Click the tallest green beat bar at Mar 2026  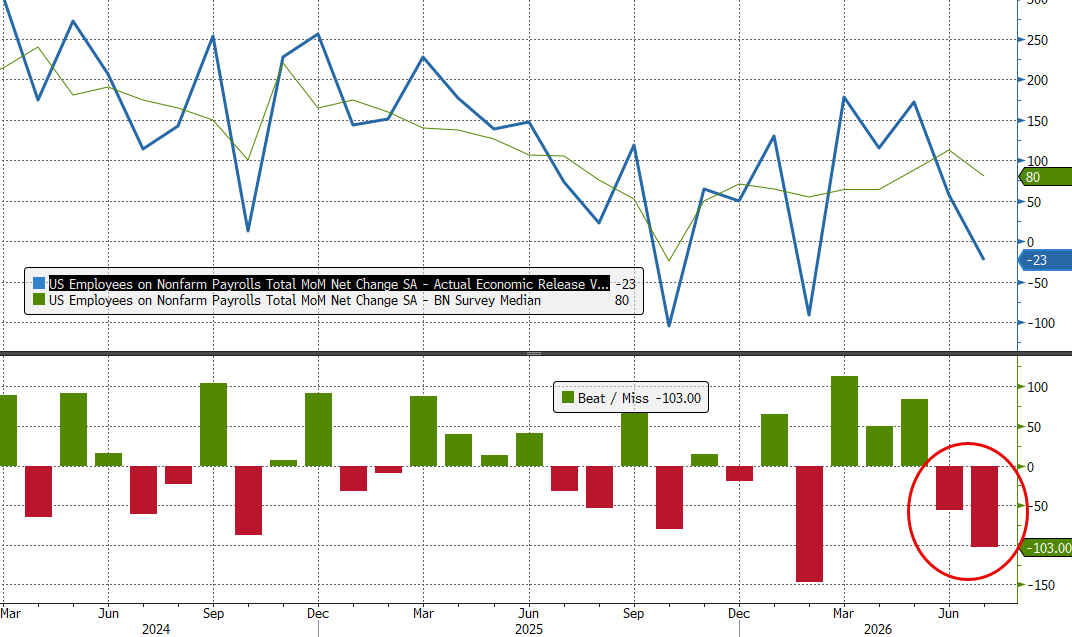tap(844, 421)
